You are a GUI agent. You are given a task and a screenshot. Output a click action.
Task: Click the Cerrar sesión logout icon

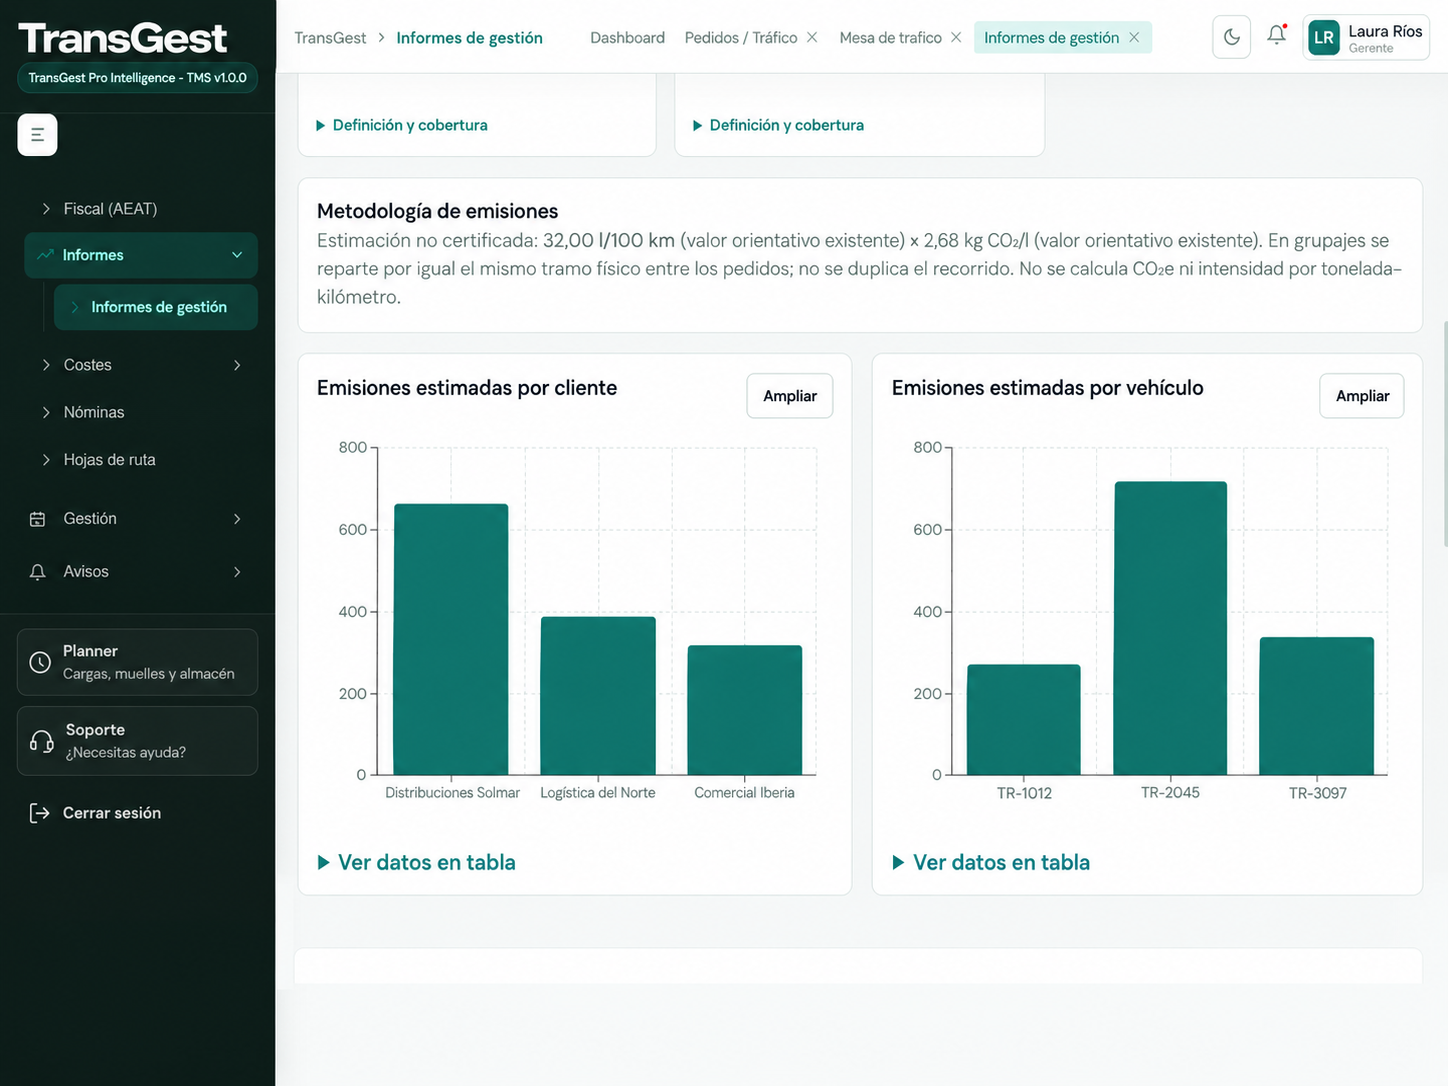tap(39, 813)
